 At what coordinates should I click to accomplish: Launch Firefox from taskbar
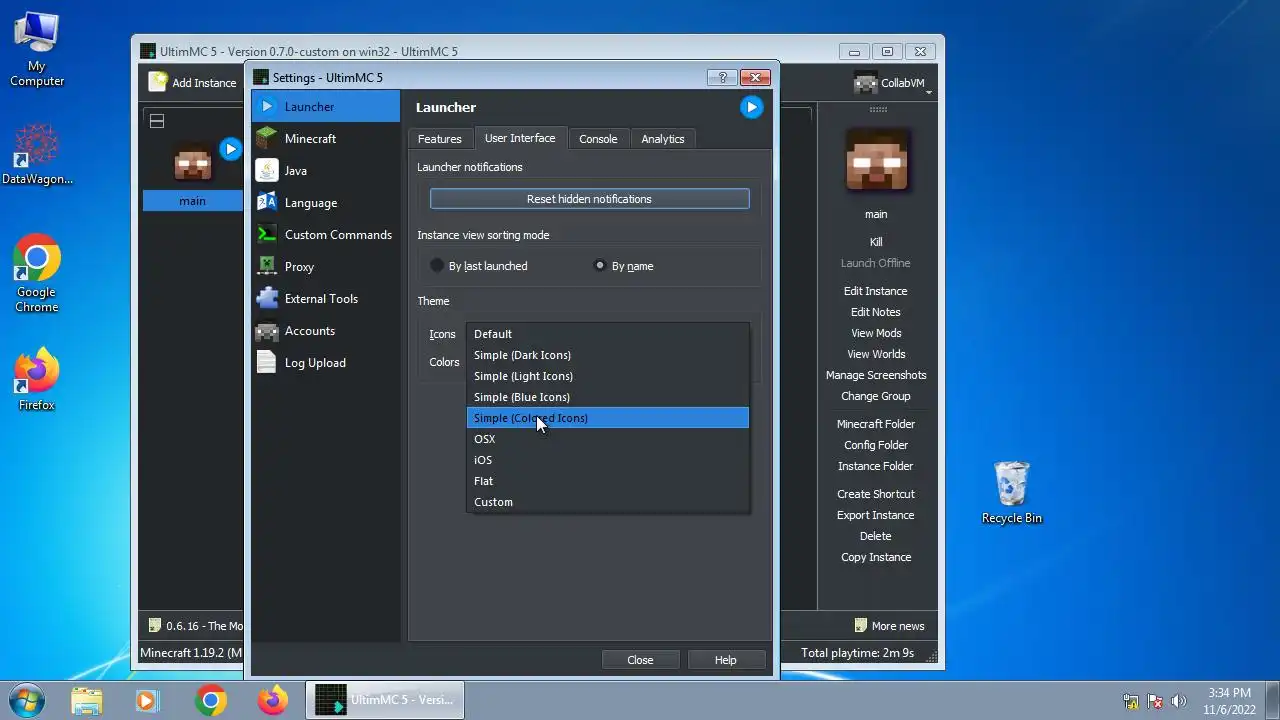pos(272,700)
